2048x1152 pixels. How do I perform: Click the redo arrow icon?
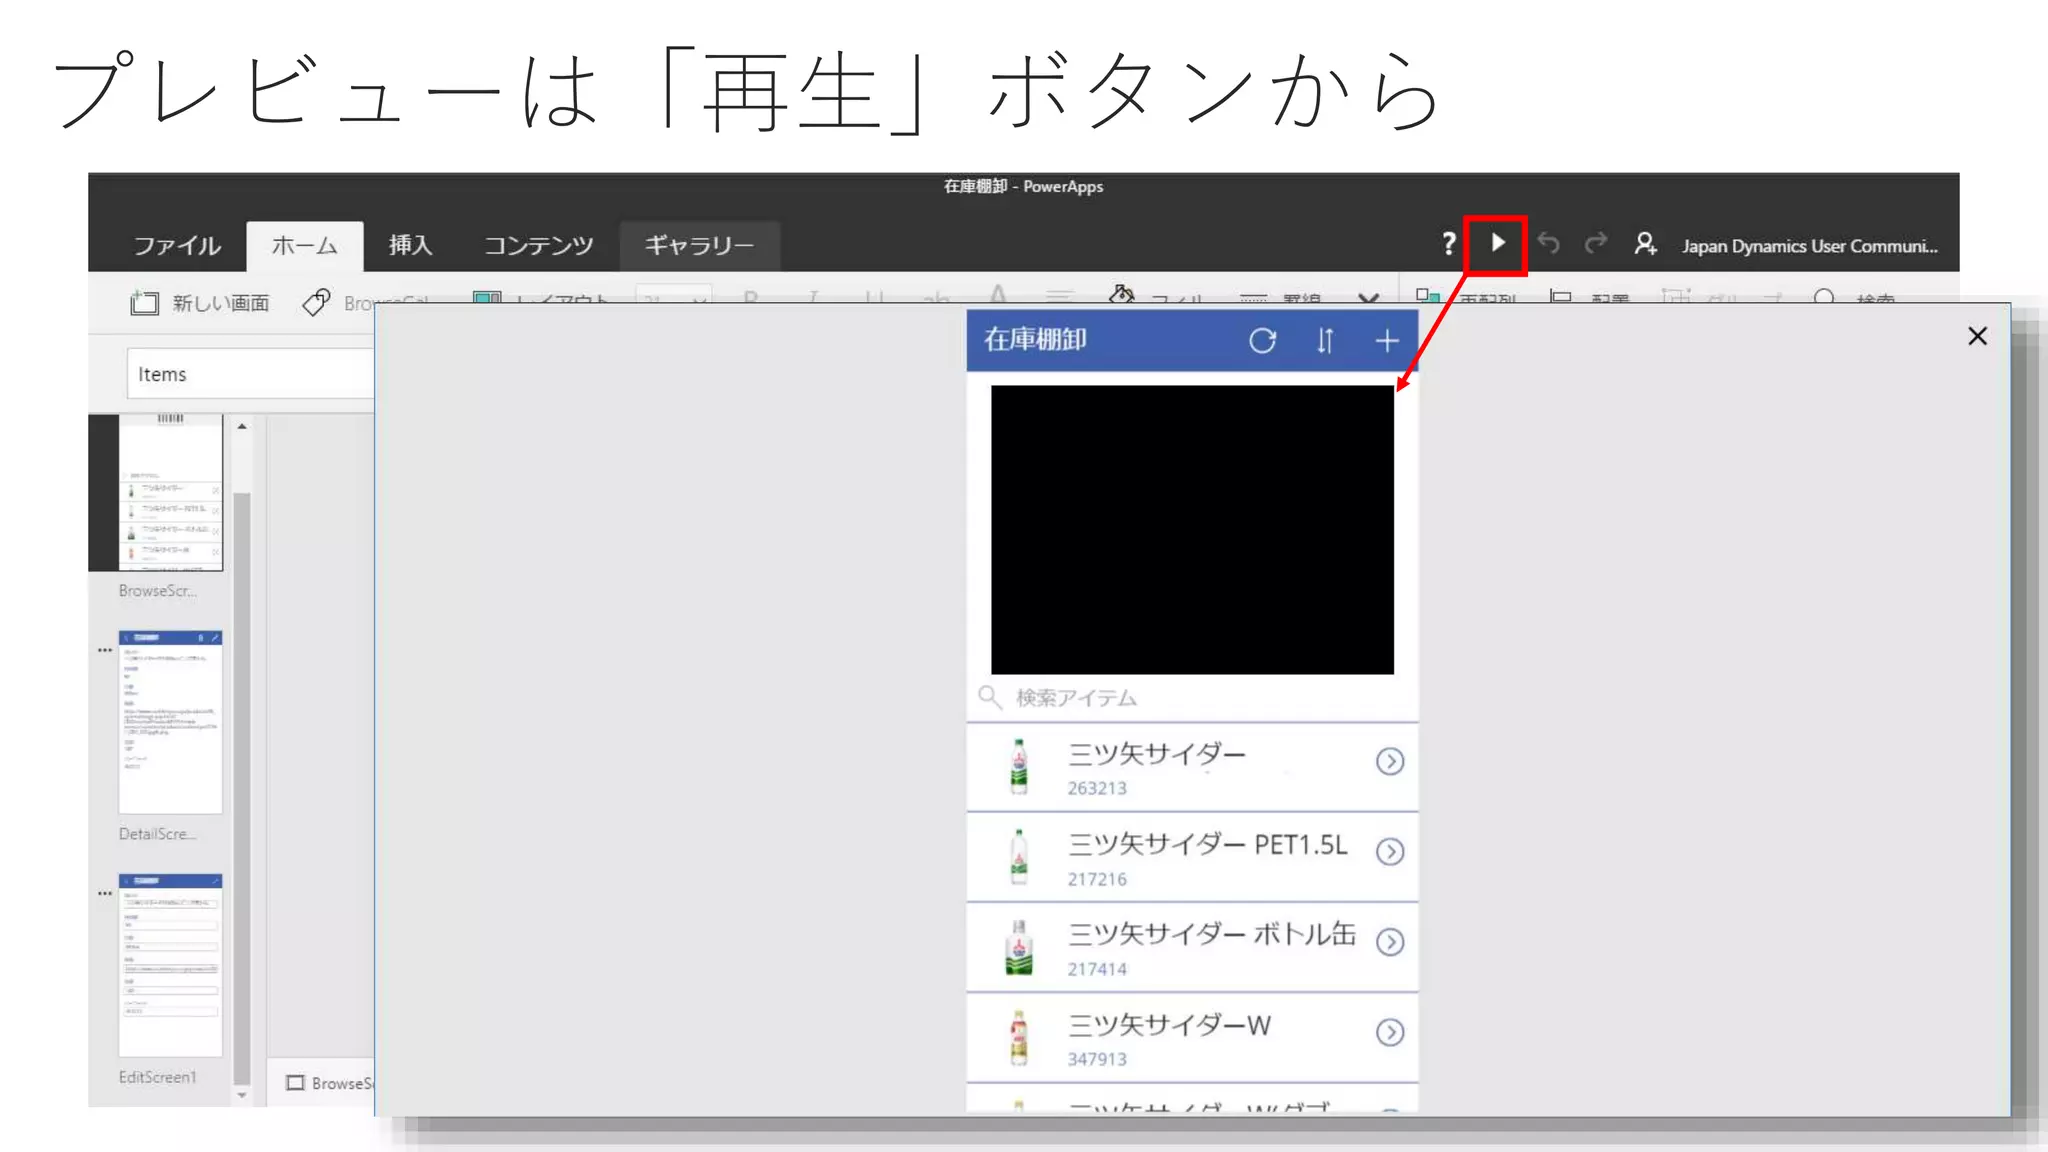coord(1596,243)
